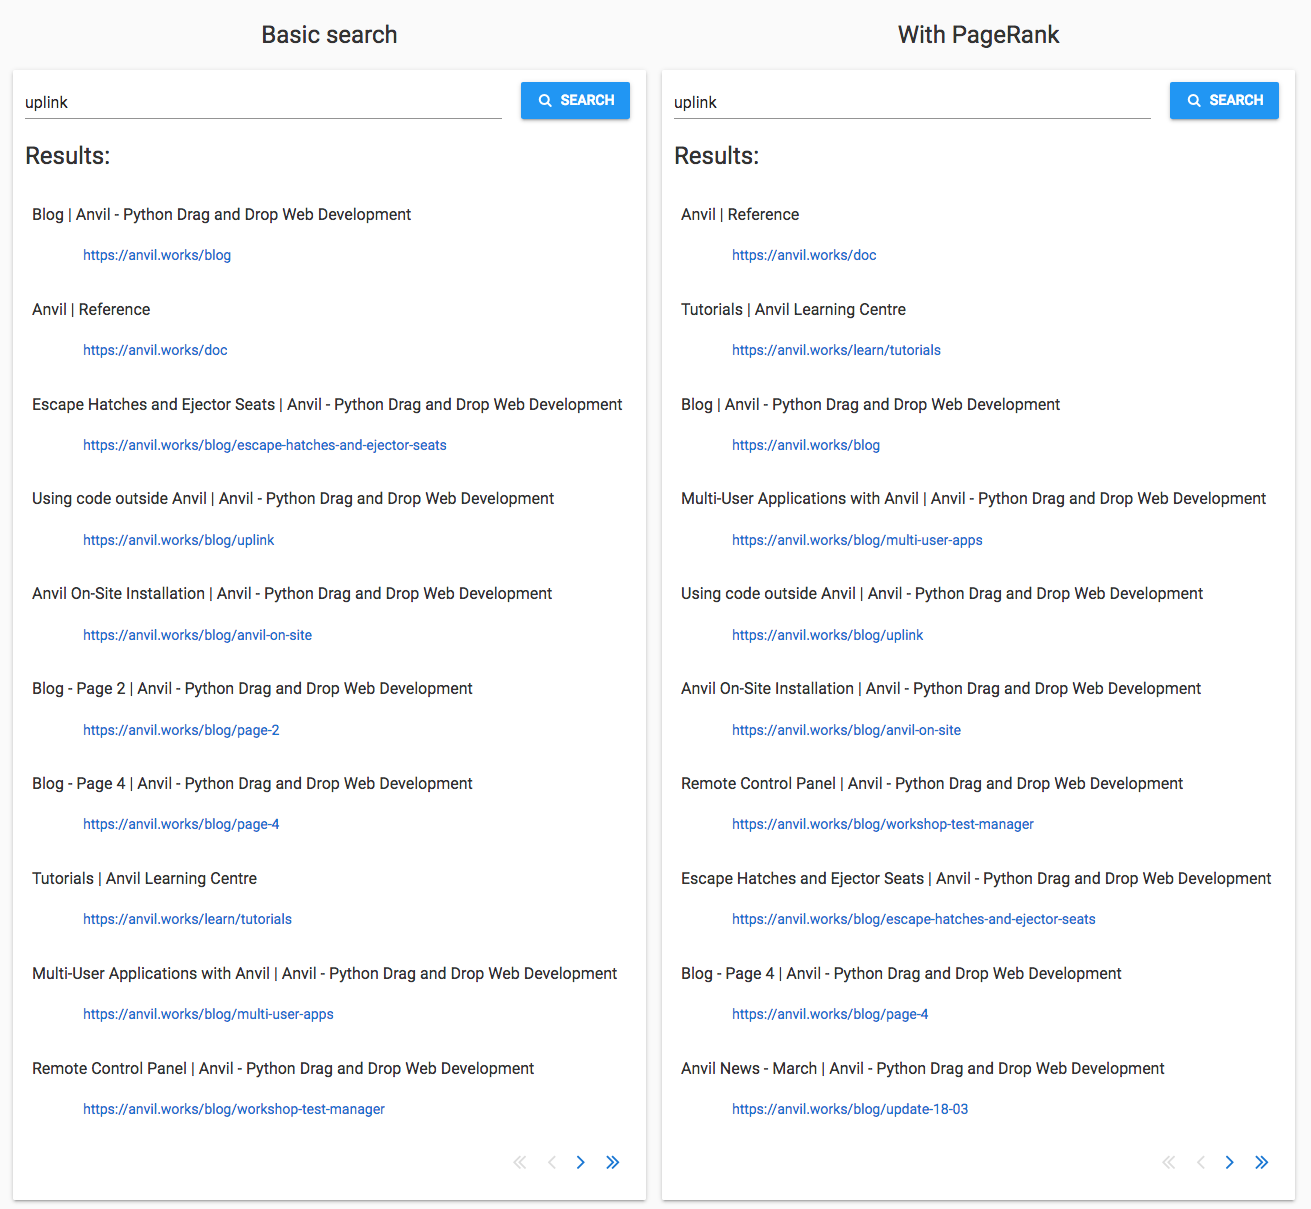Jump to last page in Basic search panel
This screenshot has height=1209, width=1311.
click(613, 1162)
